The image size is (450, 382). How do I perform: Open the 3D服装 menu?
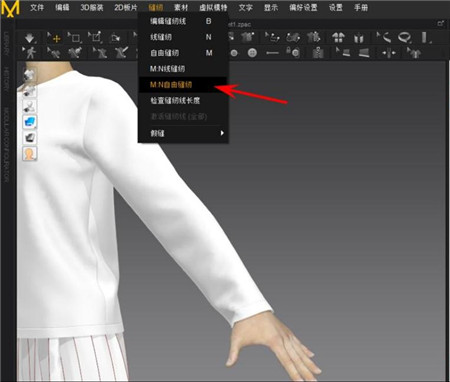pyautogui.click(x=92, y=7)
